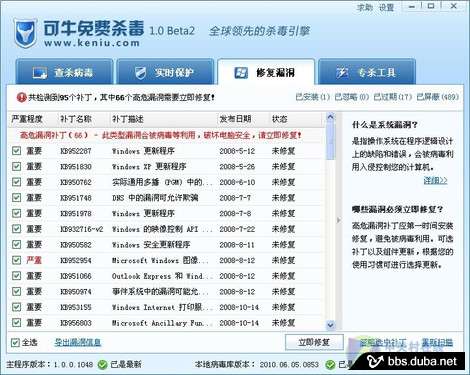Click the 立即修复 button
The width and height of the screenshot is (470, 375).
point(314,342)
